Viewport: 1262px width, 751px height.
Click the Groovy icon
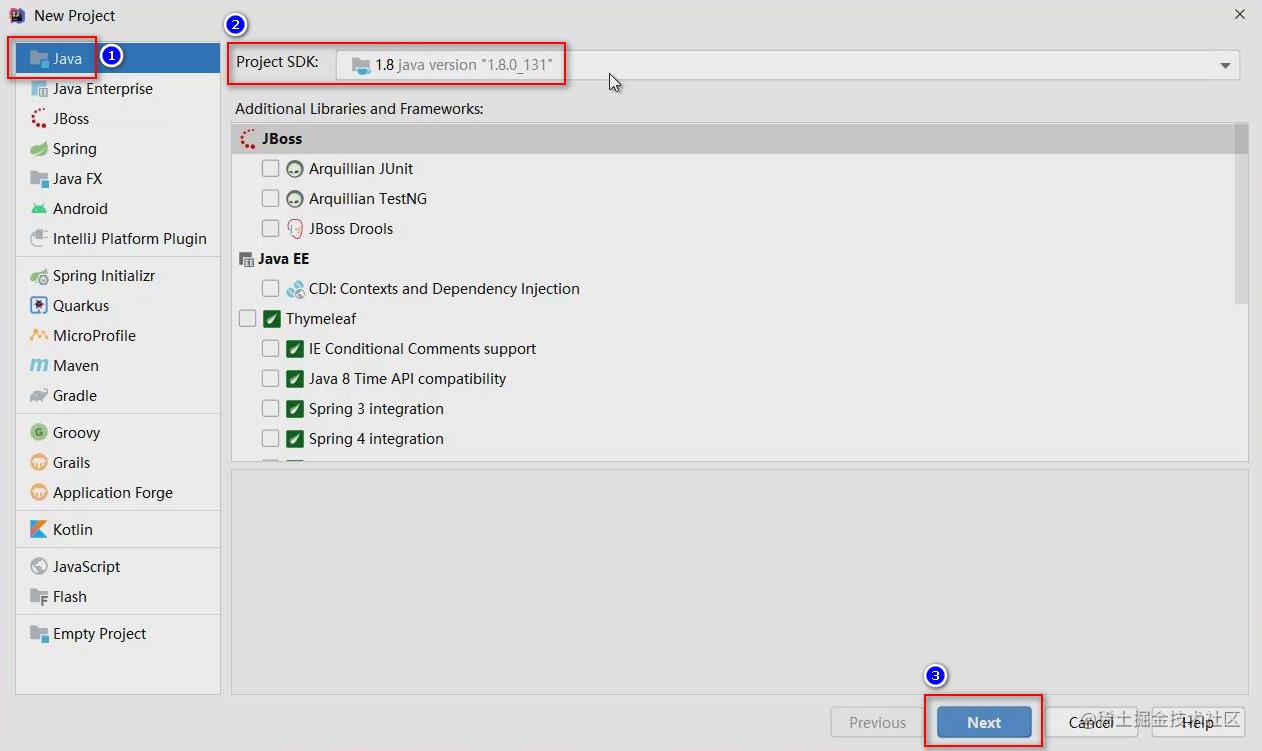pos(39,433)
